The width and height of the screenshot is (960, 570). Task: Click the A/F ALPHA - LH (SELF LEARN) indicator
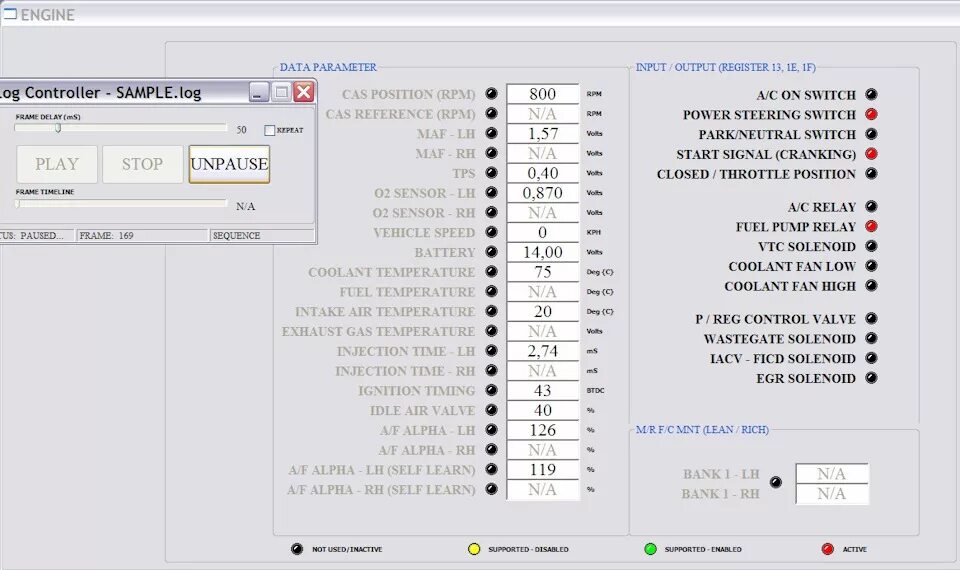492,469
